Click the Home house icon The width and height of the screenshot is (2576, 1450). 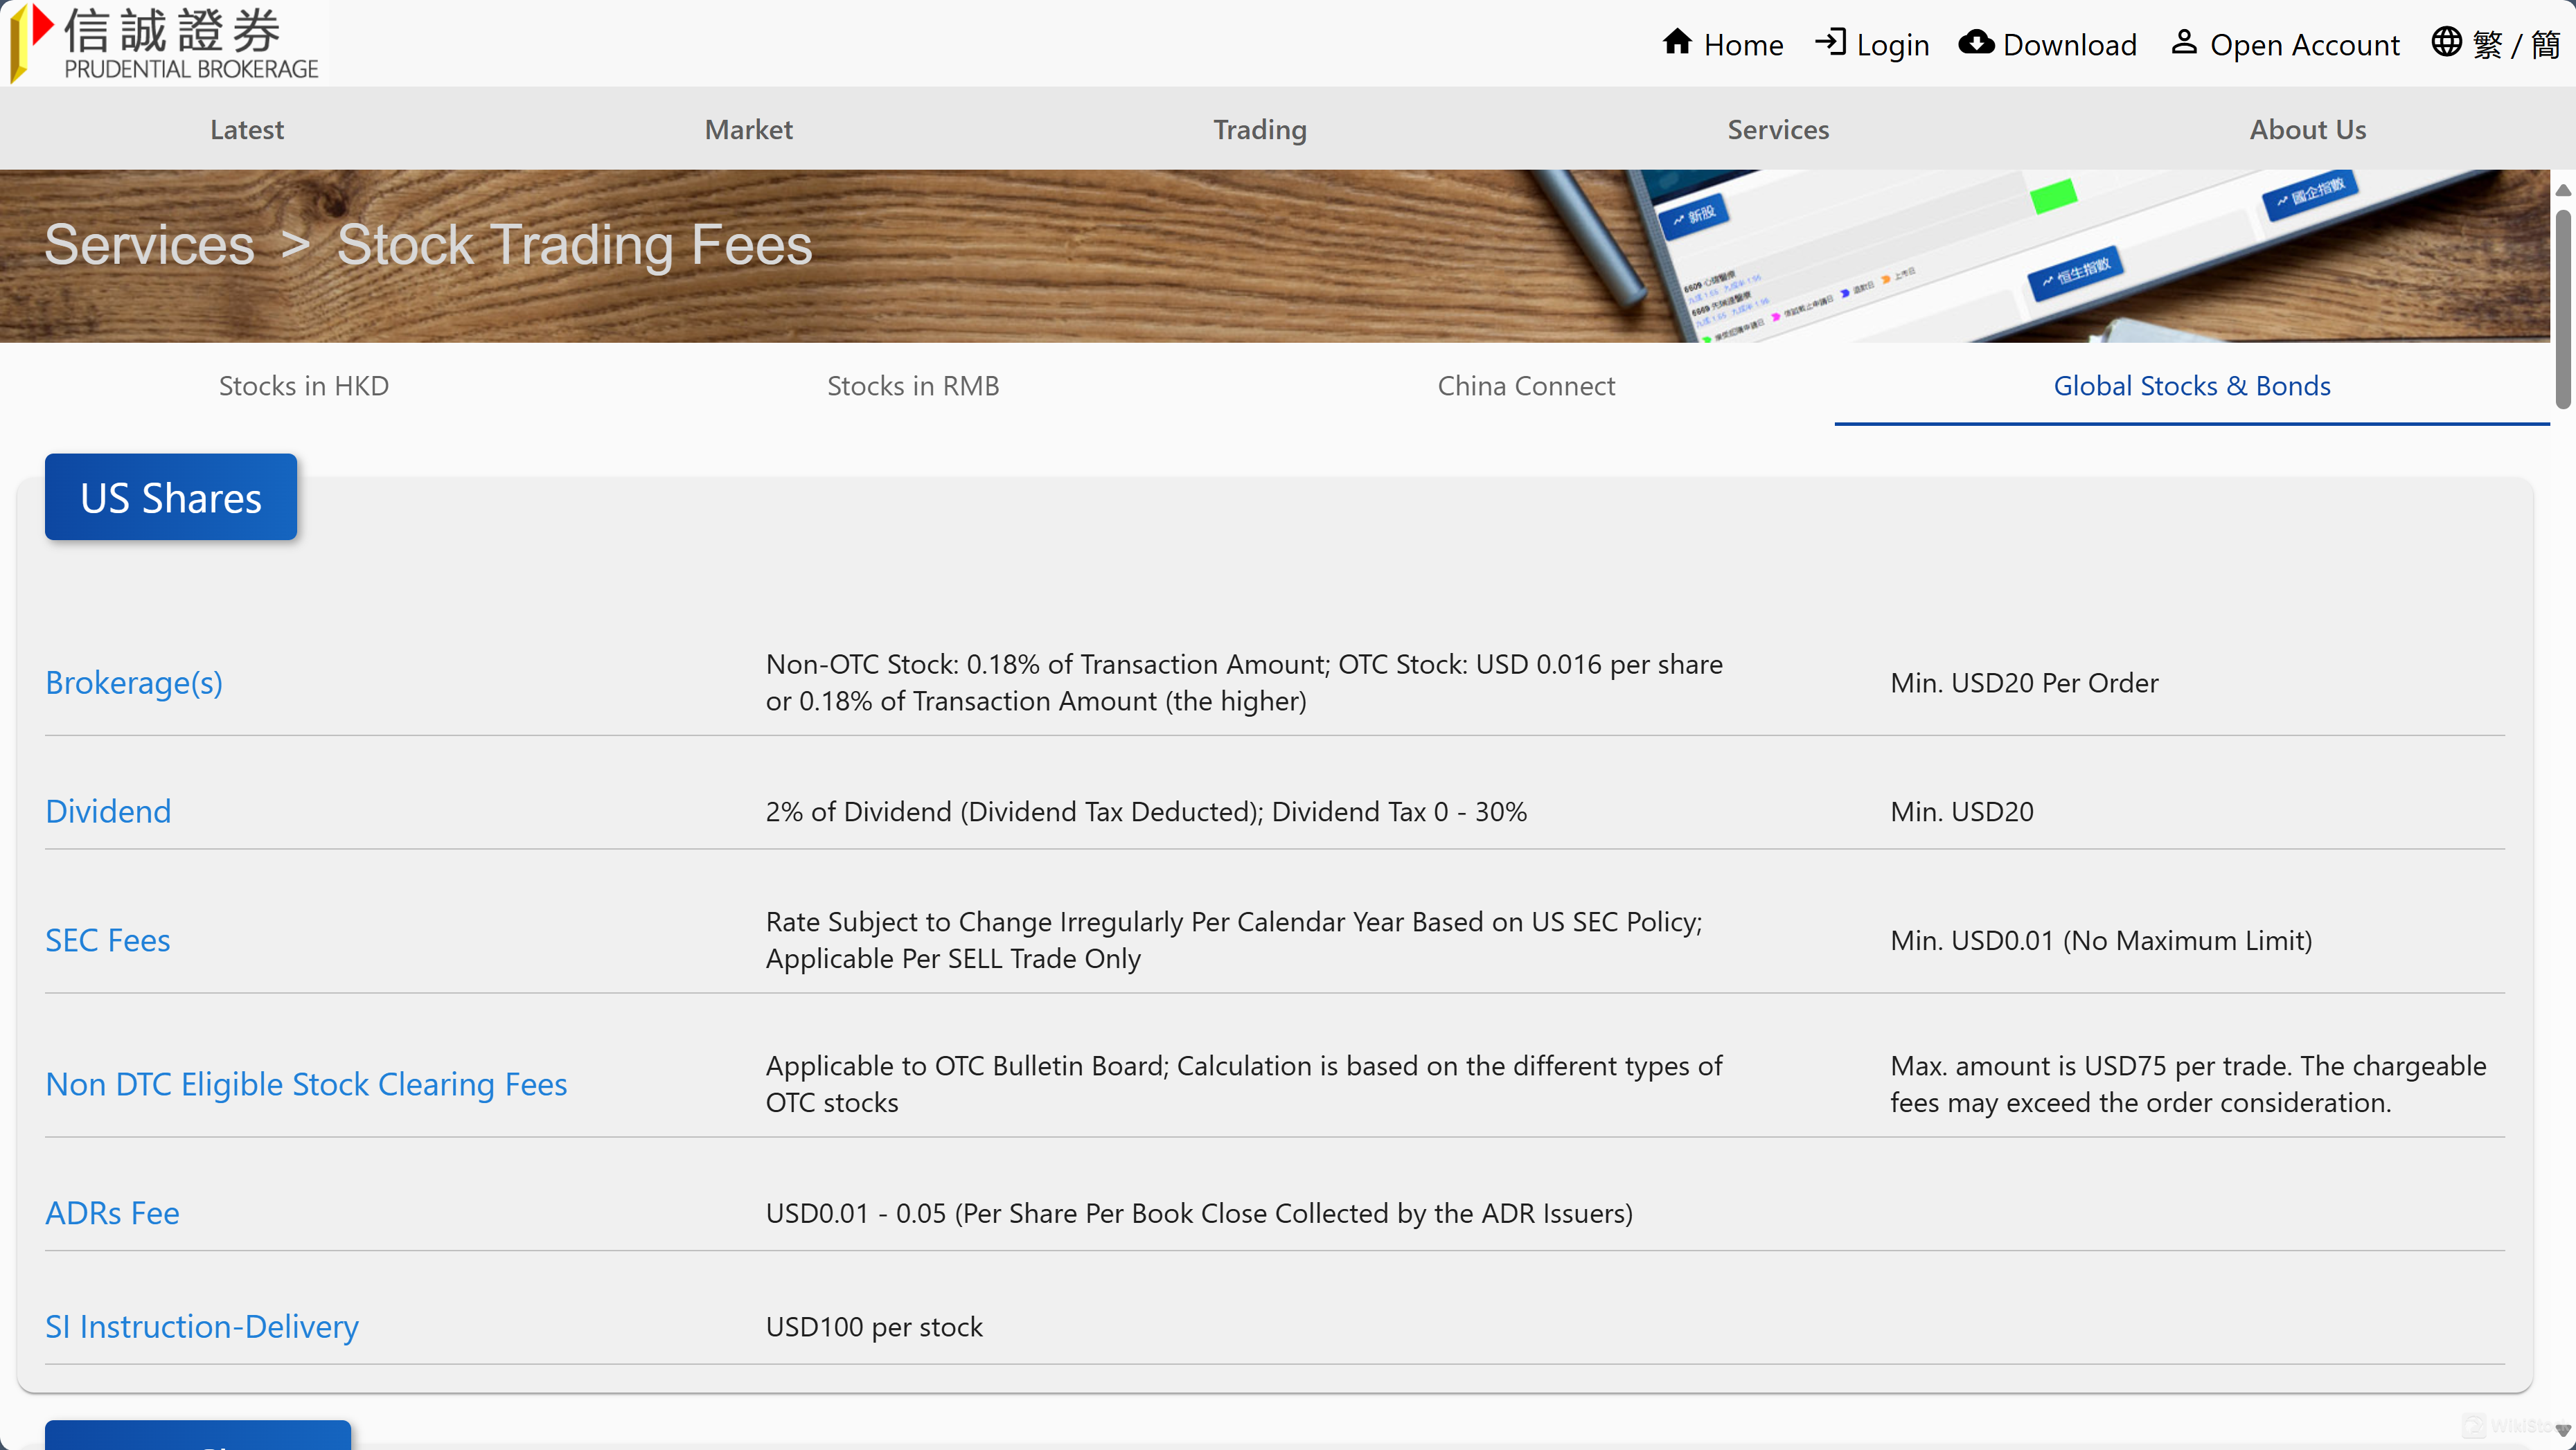[x=1677, y=43]
